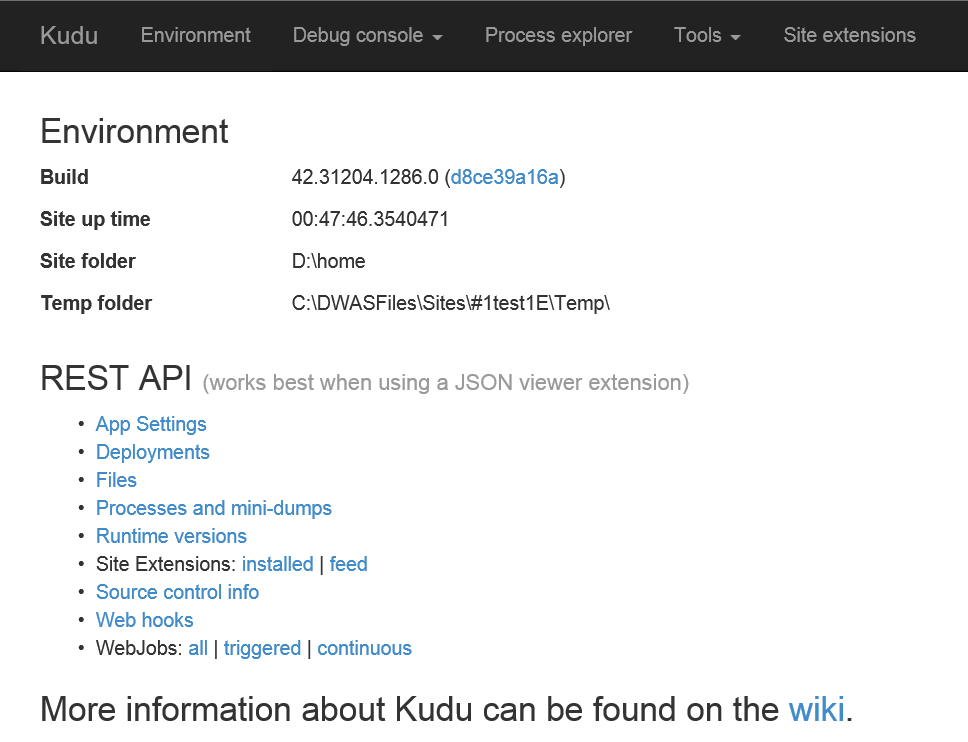Click the Temp folder label
The image size is (968, 742).
96,303
